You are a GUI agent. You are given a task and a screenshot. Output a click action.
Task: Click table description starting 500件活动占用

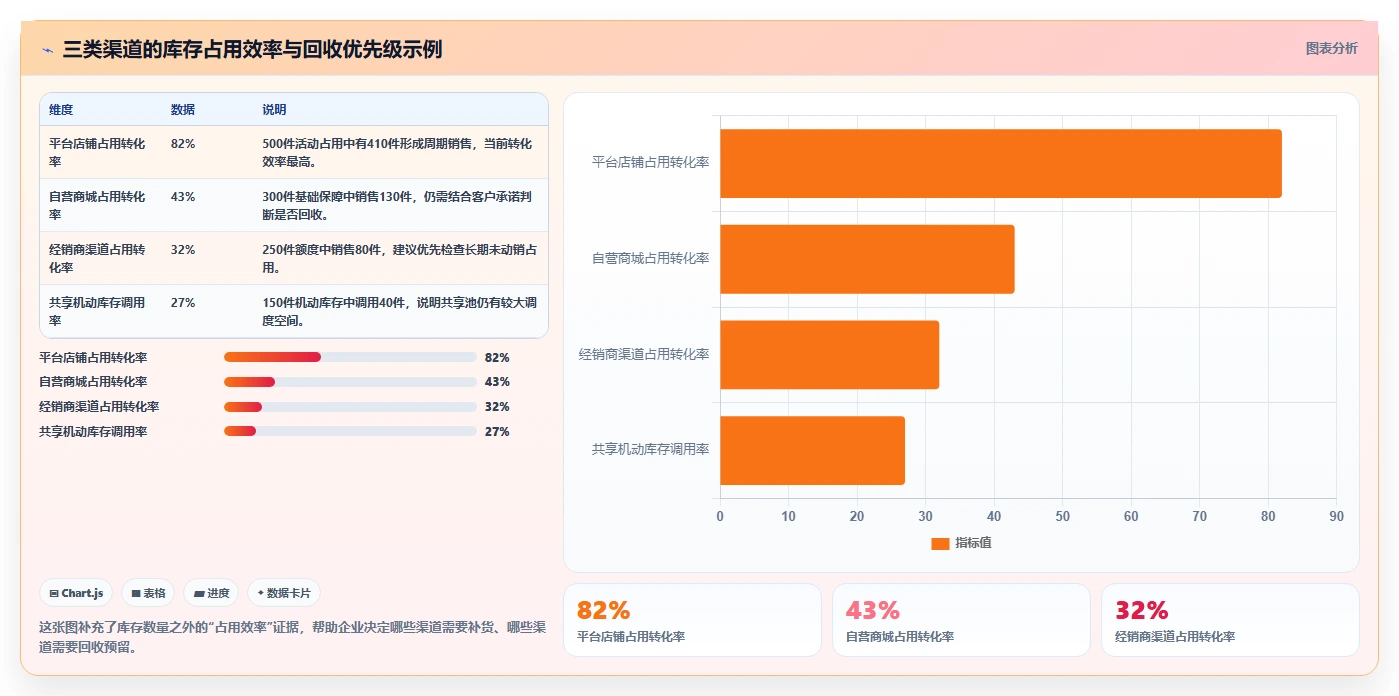(397, 152)
